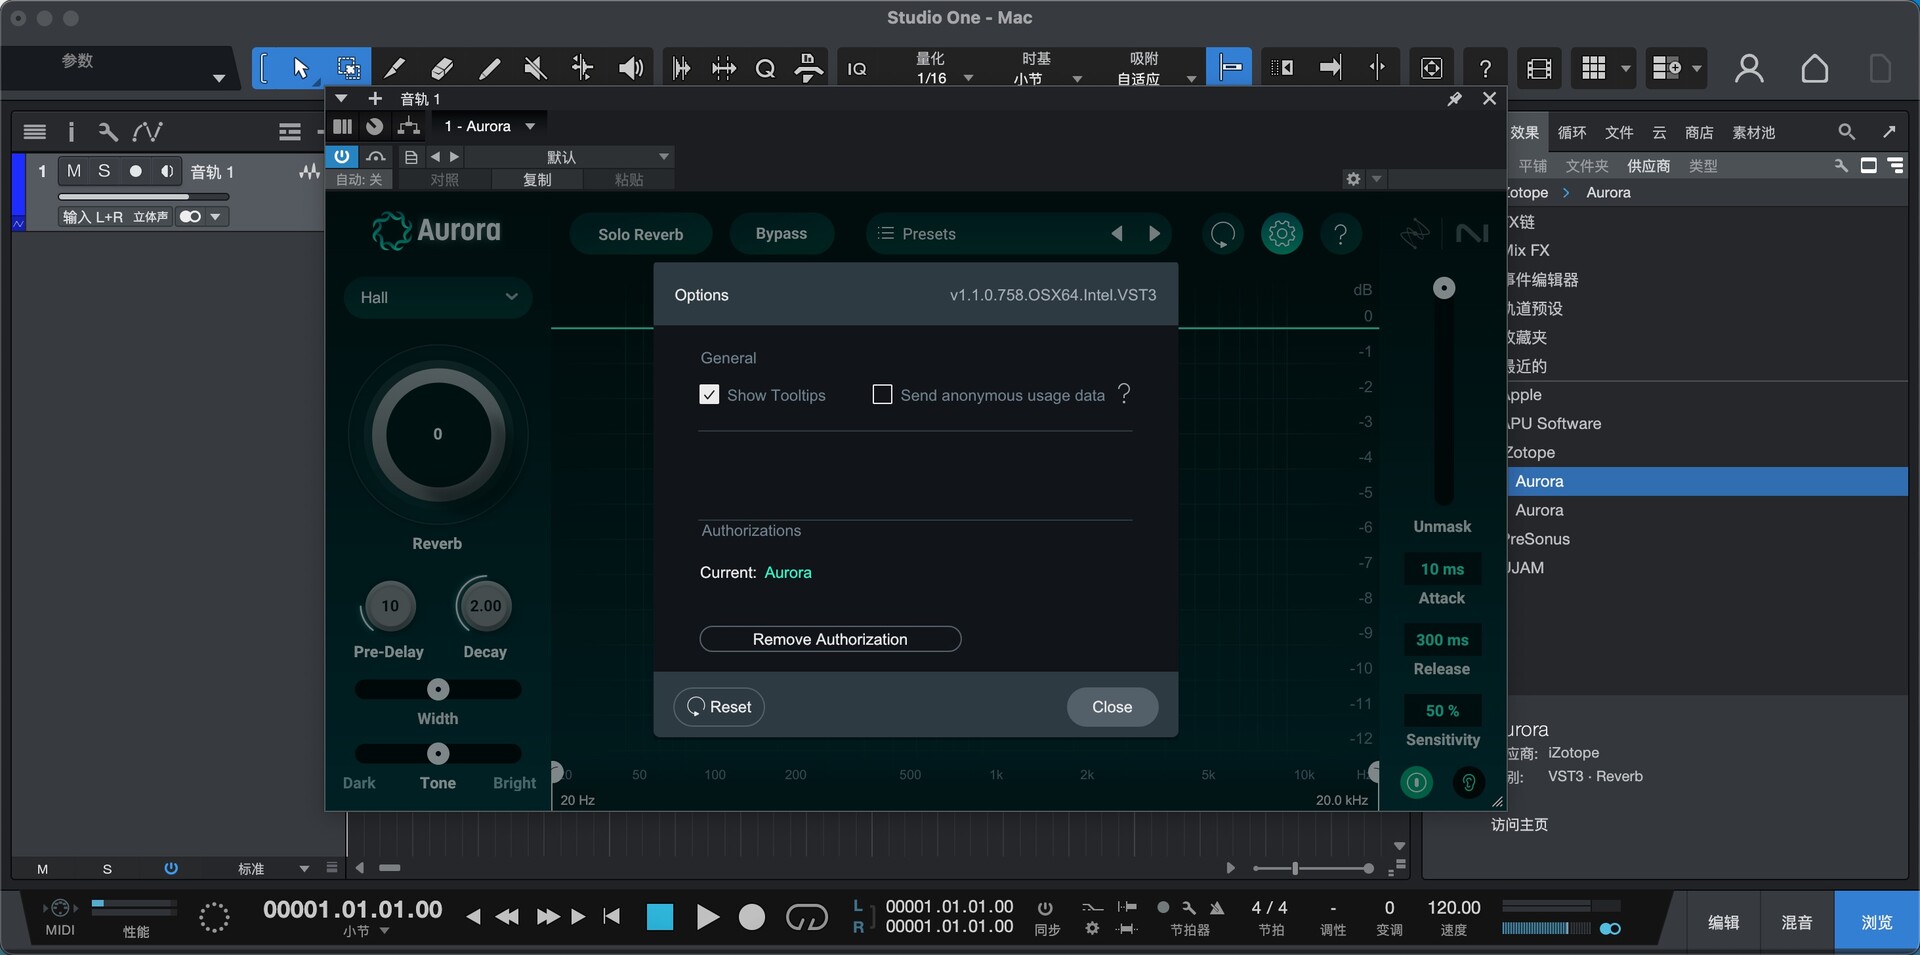Screen dimensions: 1920x955
Task: Click the Remove Authorization button
Action: [x=830, y=639]
